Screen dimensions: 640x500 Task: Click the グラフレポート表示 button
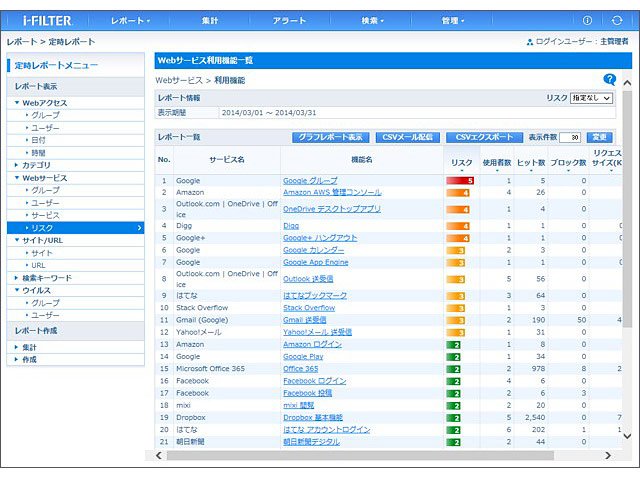pyautogui.click(x=331, y=138)
